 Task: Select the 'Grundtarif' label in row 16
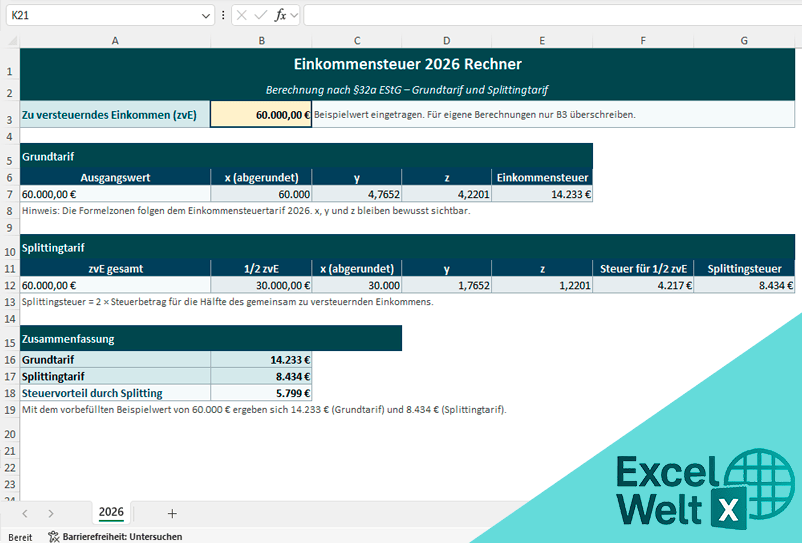click(115, 359)
